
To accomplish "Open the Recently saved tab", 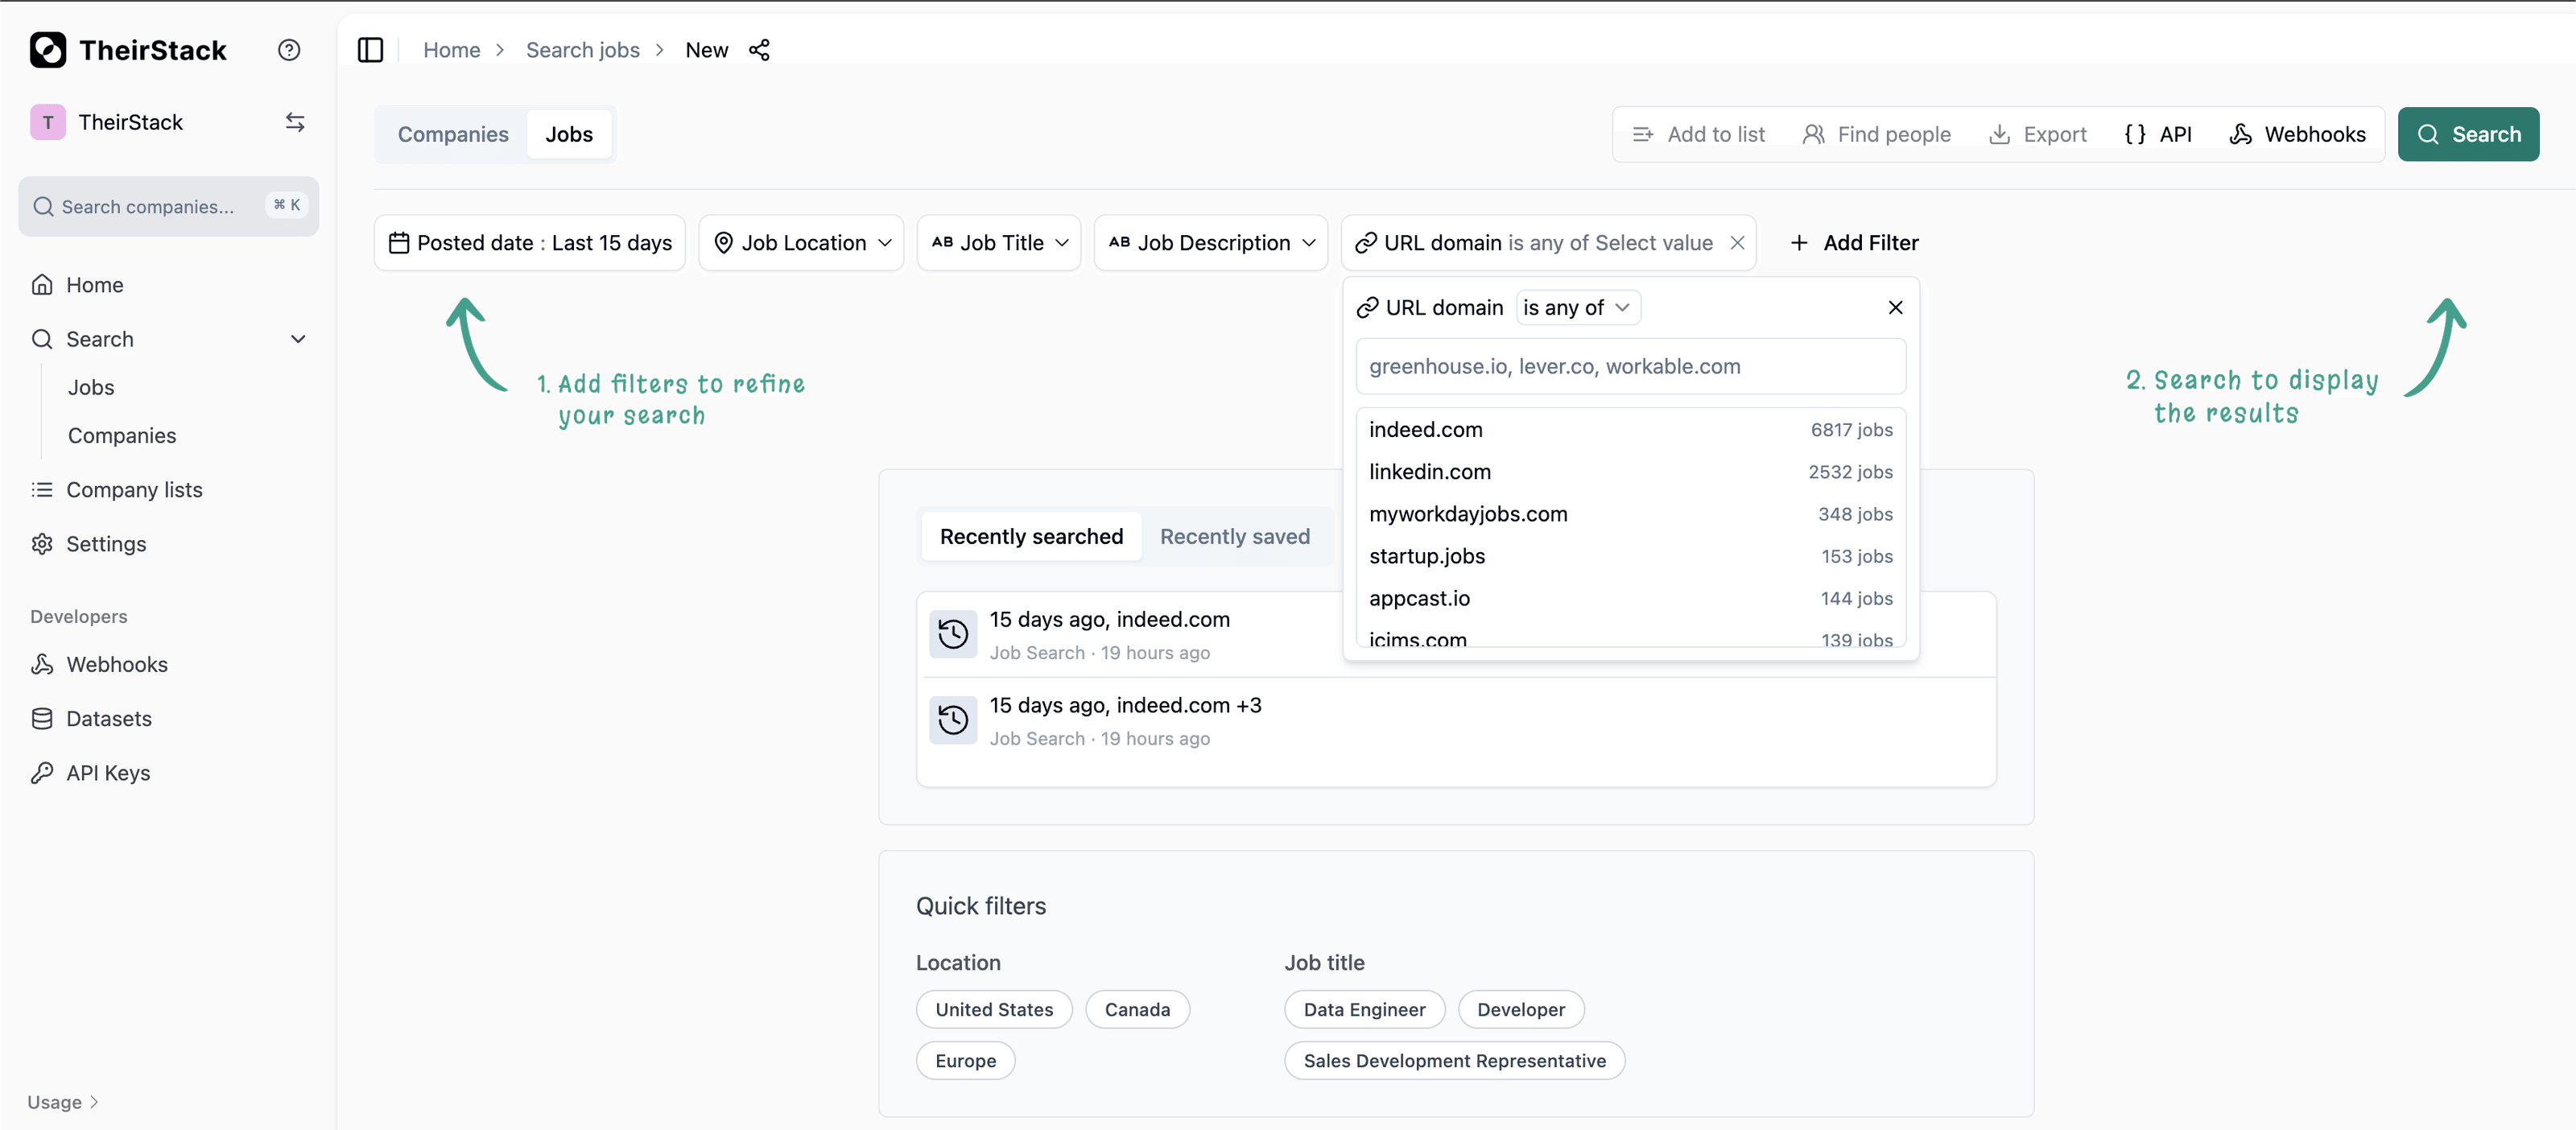I will pos(1235,536).
